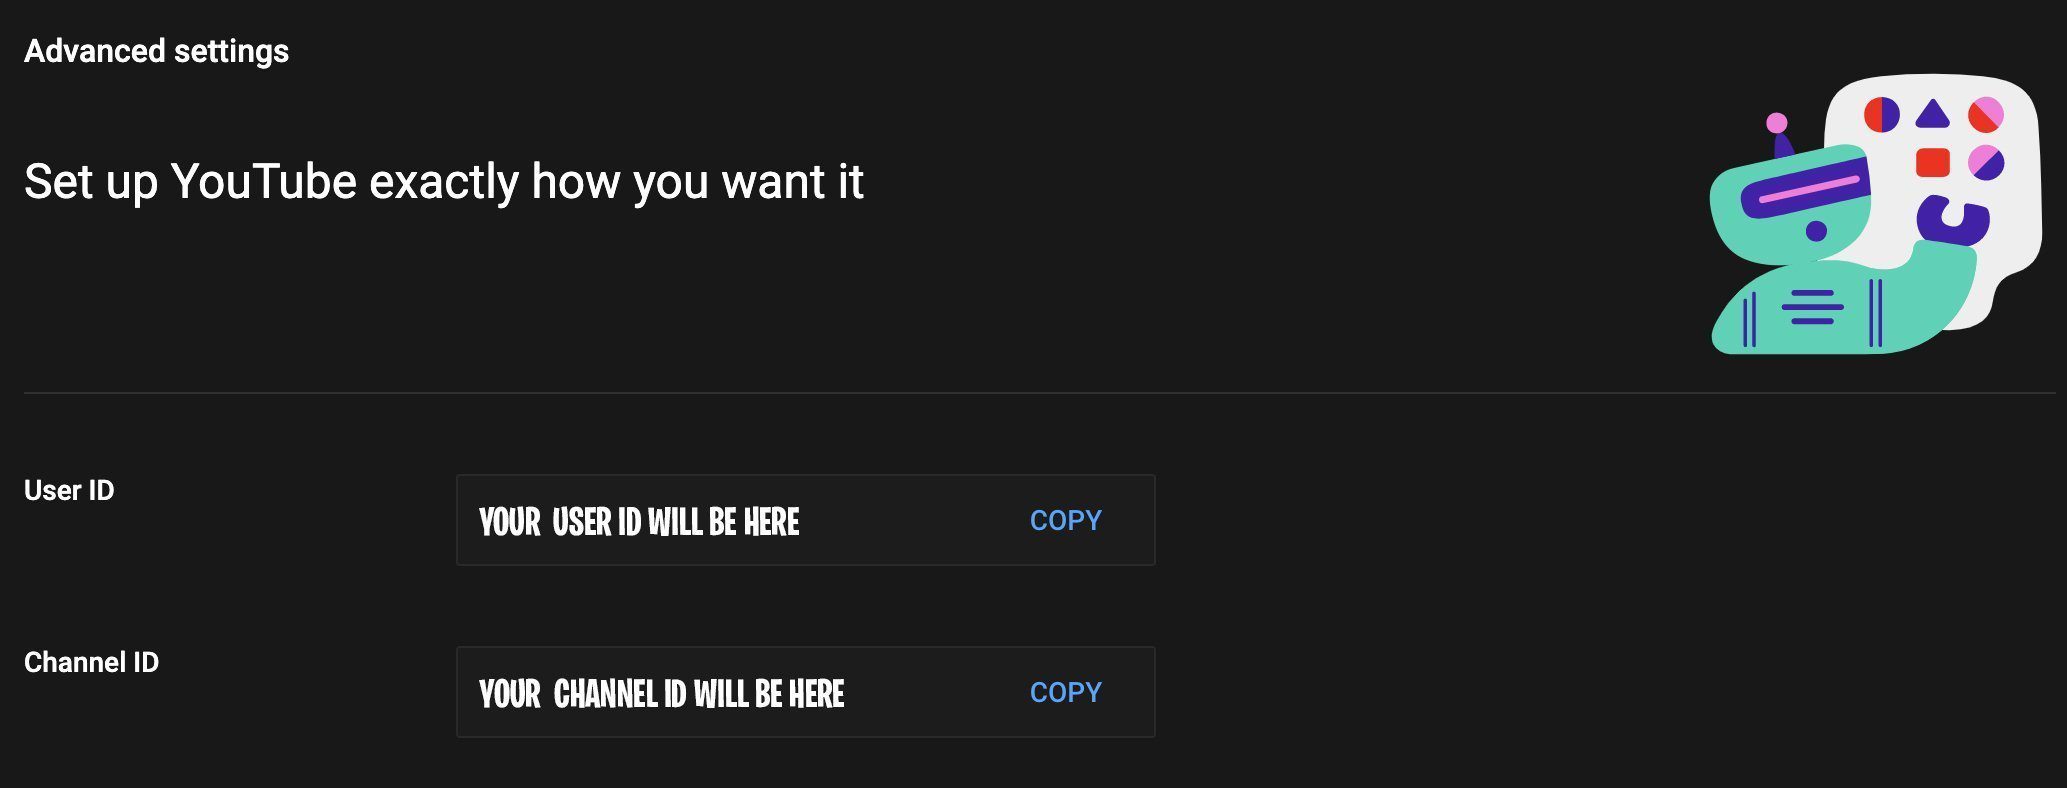Click the robot's pink antenna ball
The height and width of the screenshot is (788, 2067).
[1777, 123]
